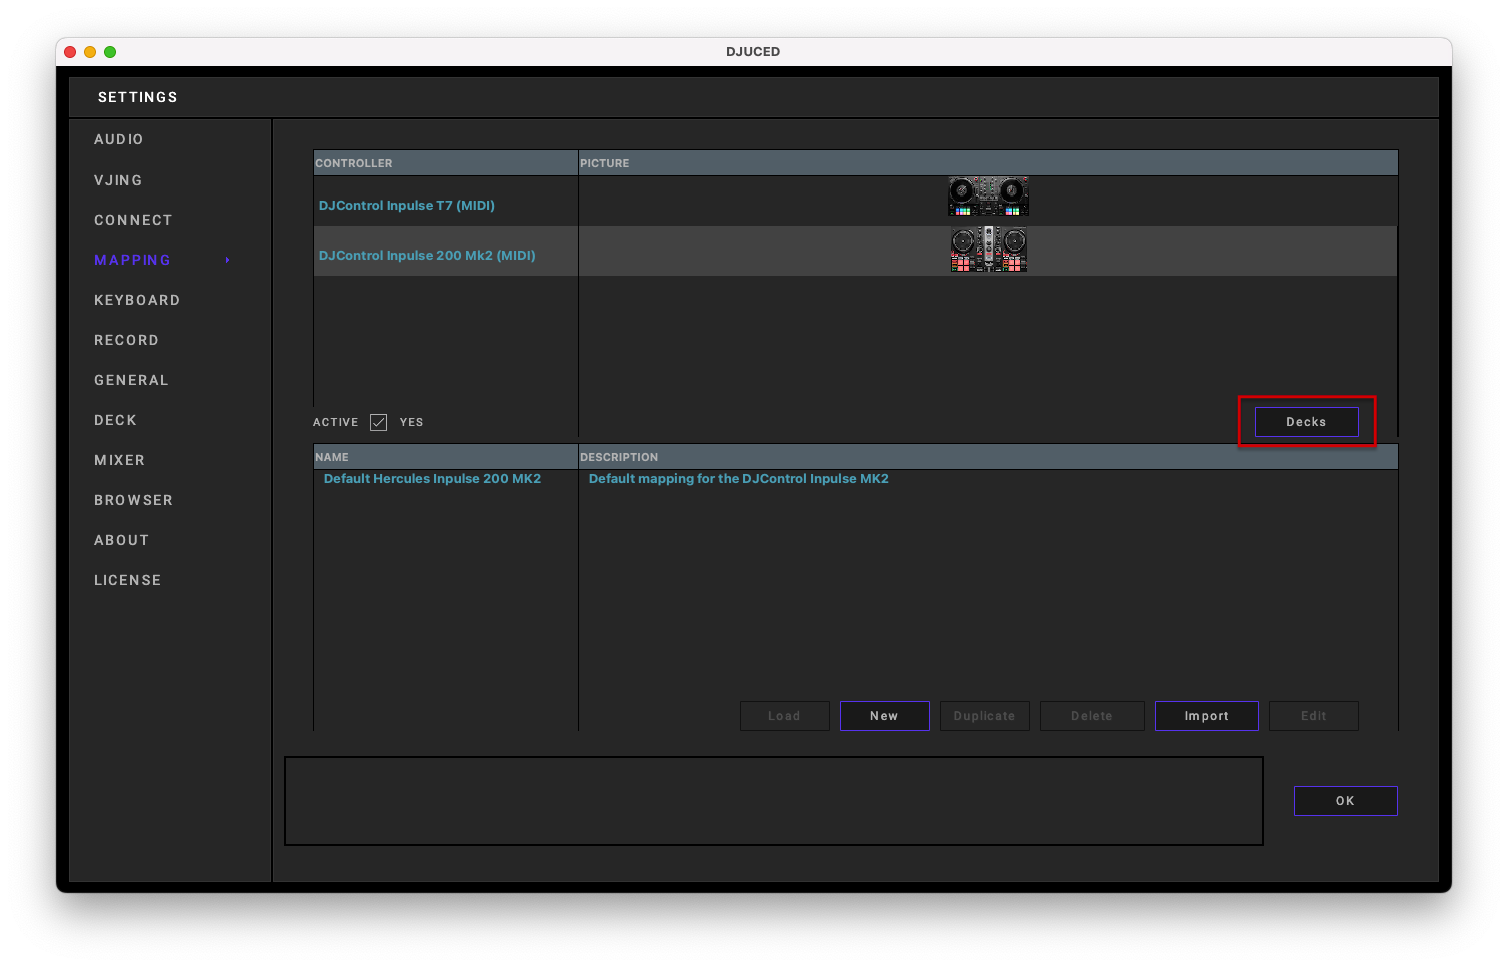Image resolution: width=1508 pixels, height=967 pixels.
Task: Open the GENERAL settings page
Action: click(x=131, y=380)
